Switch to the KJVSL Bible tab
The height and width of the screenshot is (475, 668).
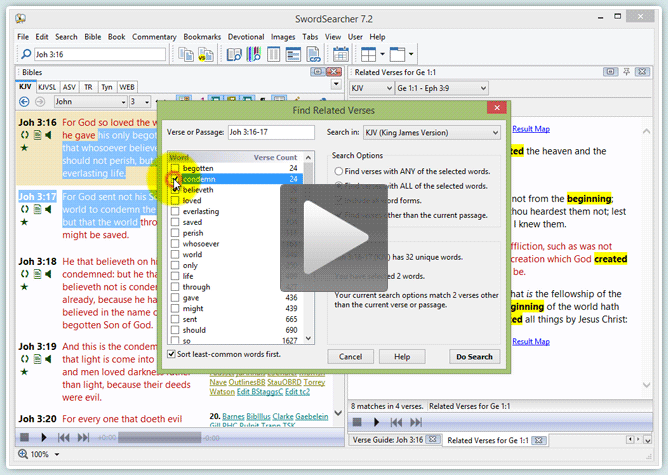pos(47,87)
